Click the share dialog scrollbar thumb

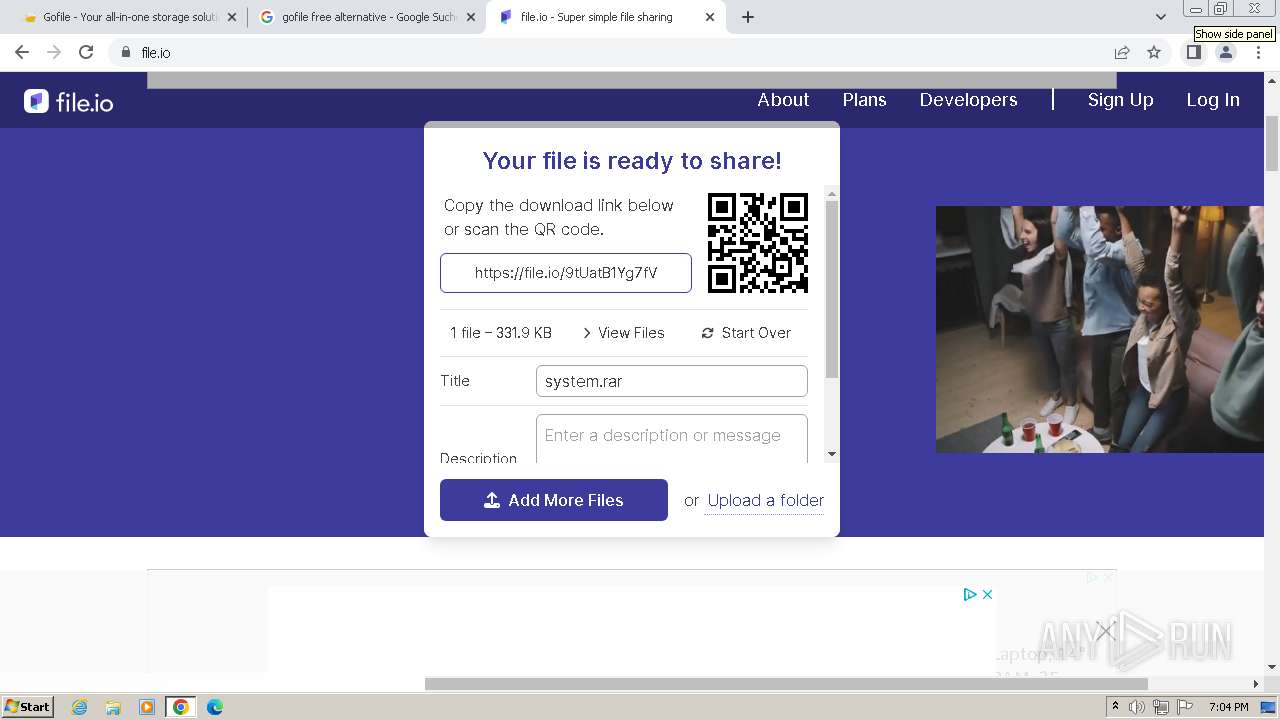click(831, 289)
